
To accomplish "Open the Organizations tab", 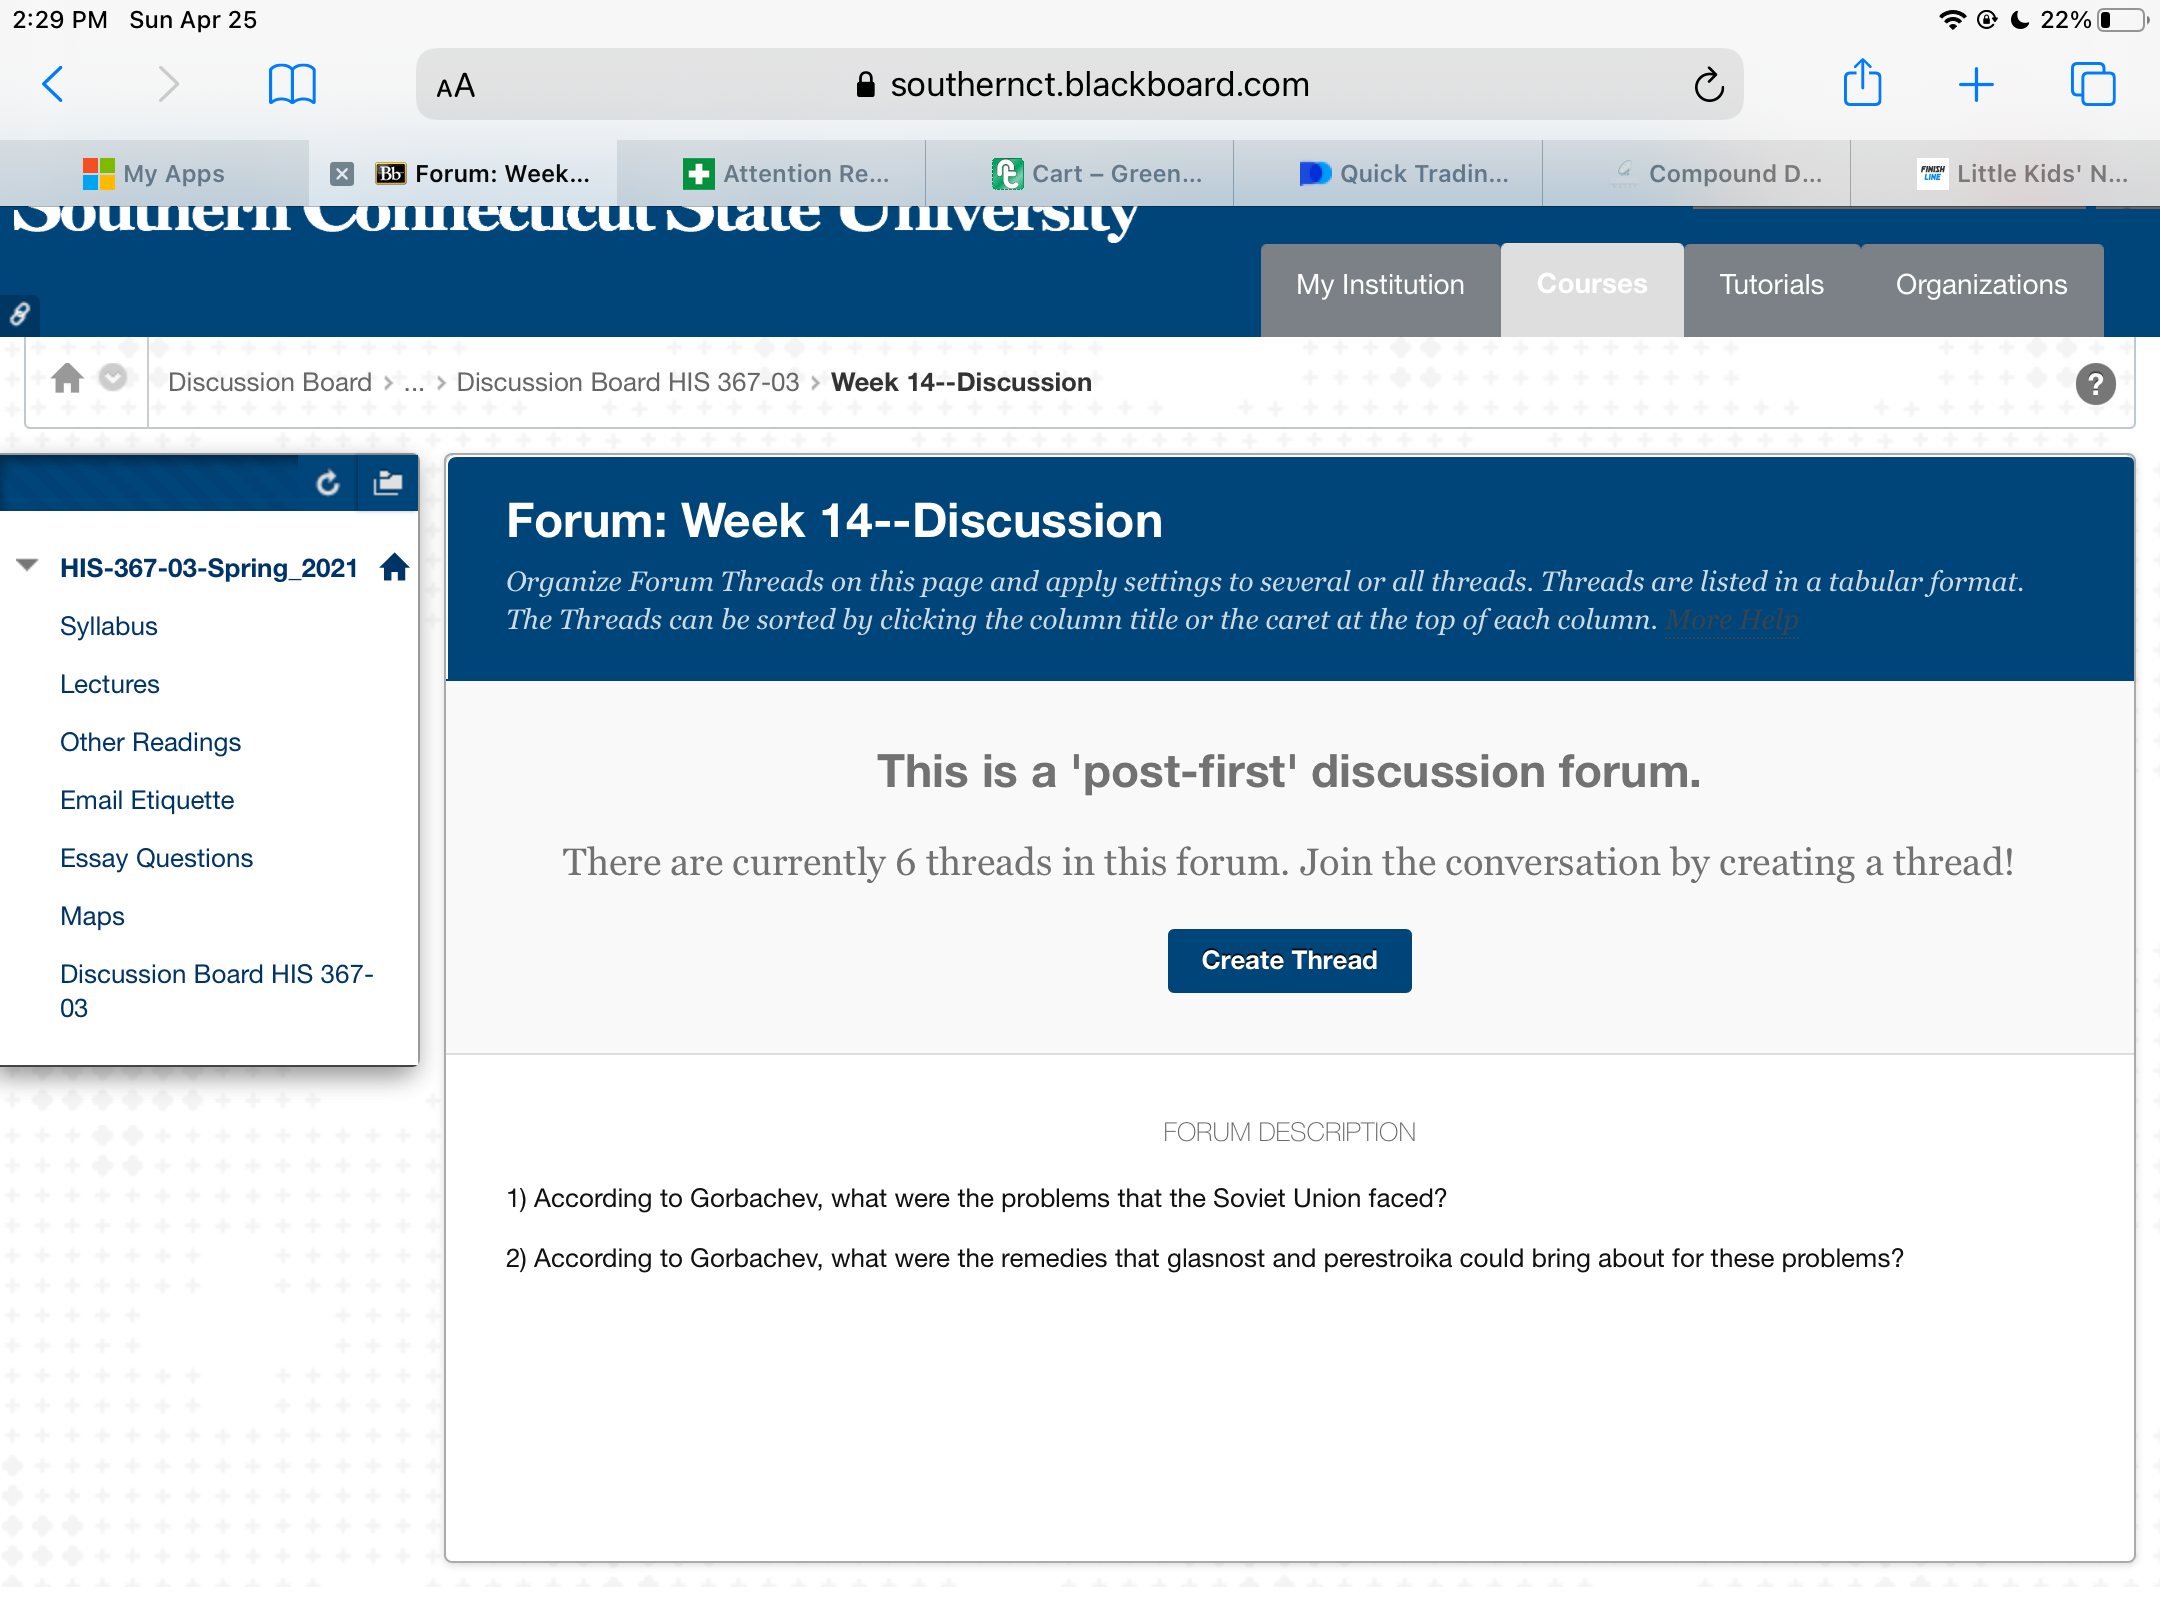I will click(1981, 285).
